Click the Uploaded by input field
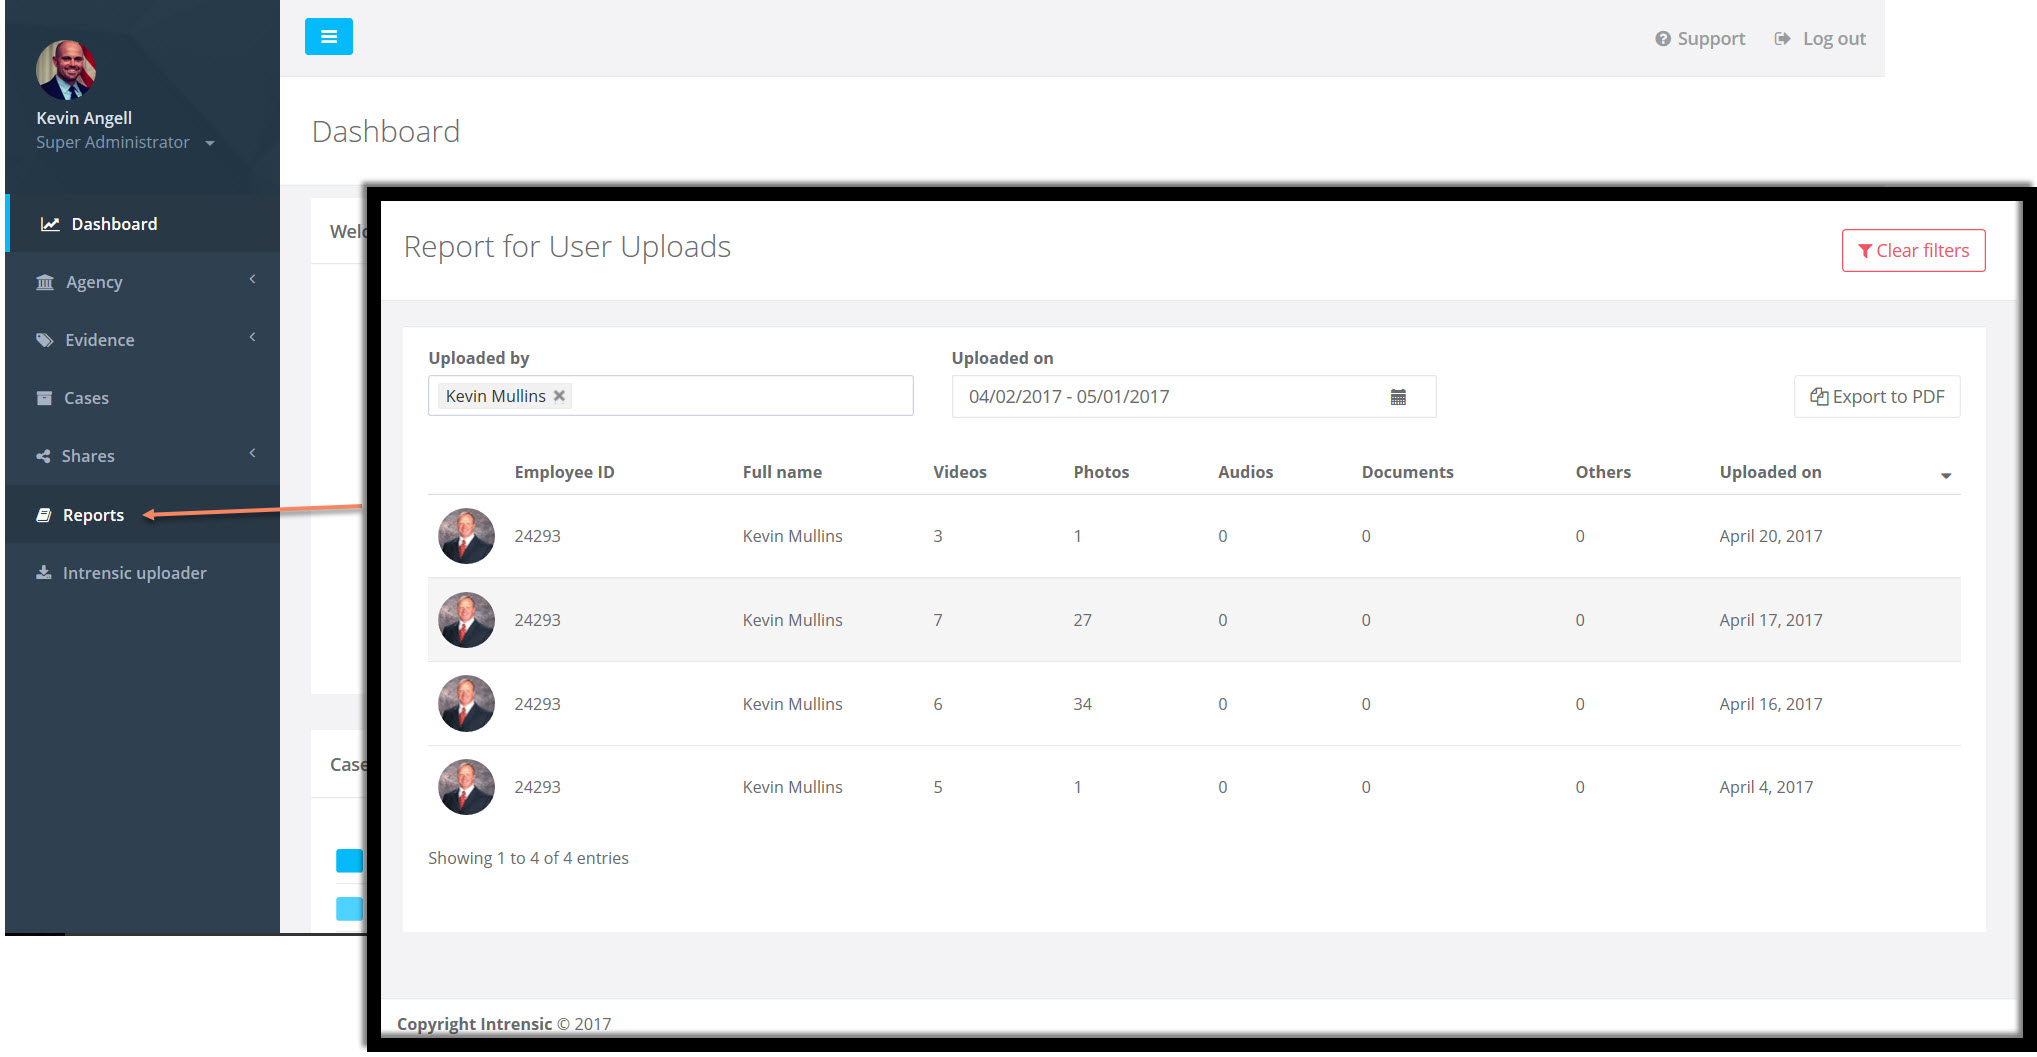2037x1057 pixels. 740,396
